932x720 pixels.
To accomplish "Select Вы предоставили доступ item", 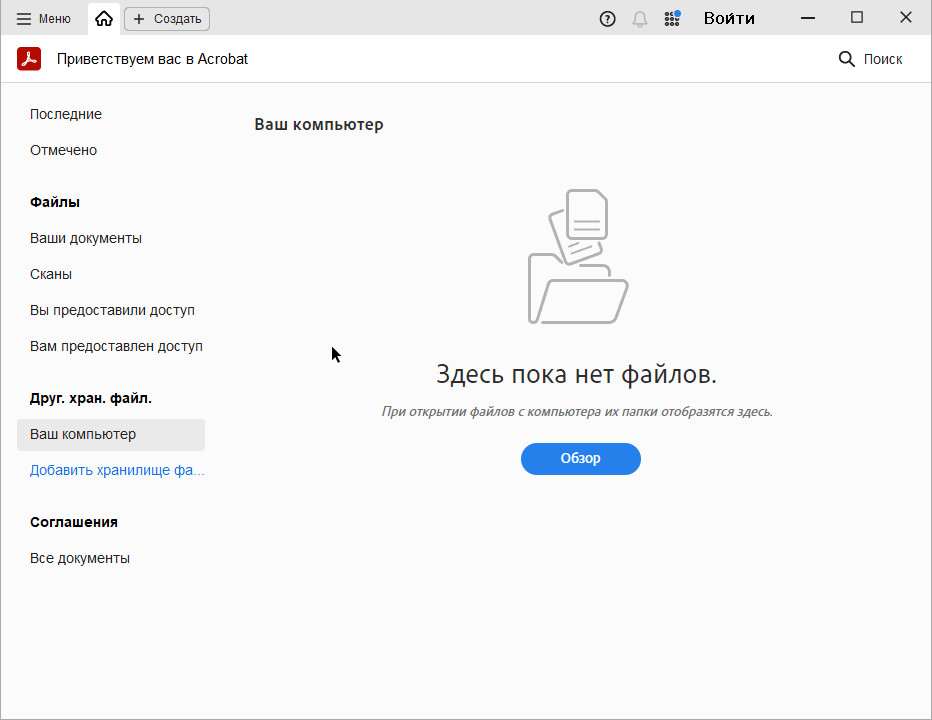I will [112, 310].
